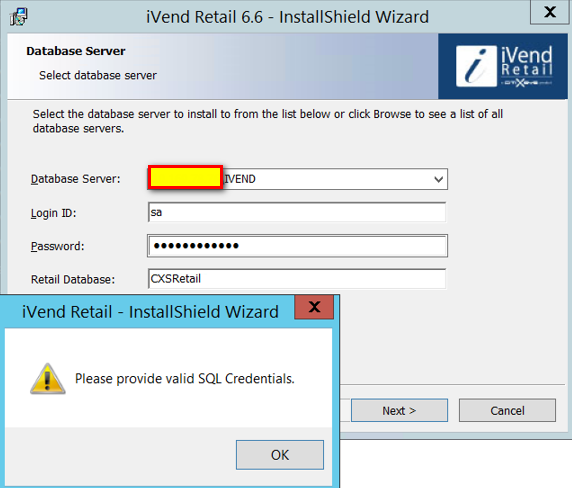Click the Next > button
This screenshot has height=488, width=572.
pyautogui.click(x=399, y=410)
